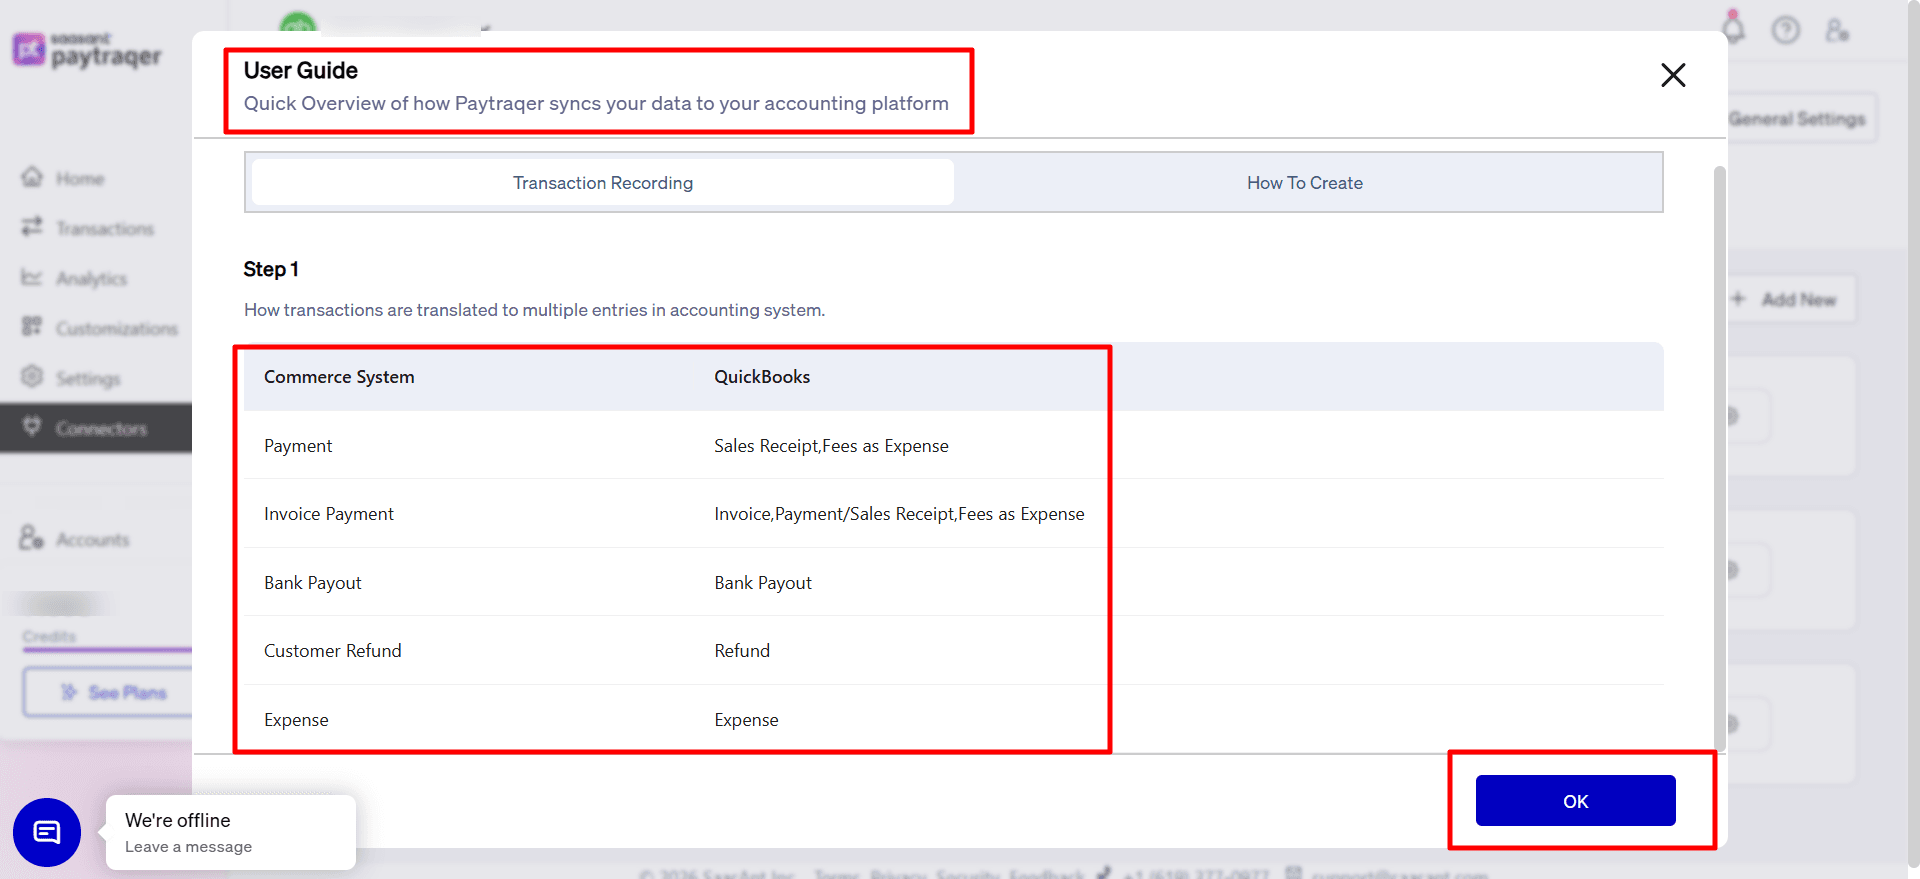Select Expense in Commerce System column

tap(296, 720)
